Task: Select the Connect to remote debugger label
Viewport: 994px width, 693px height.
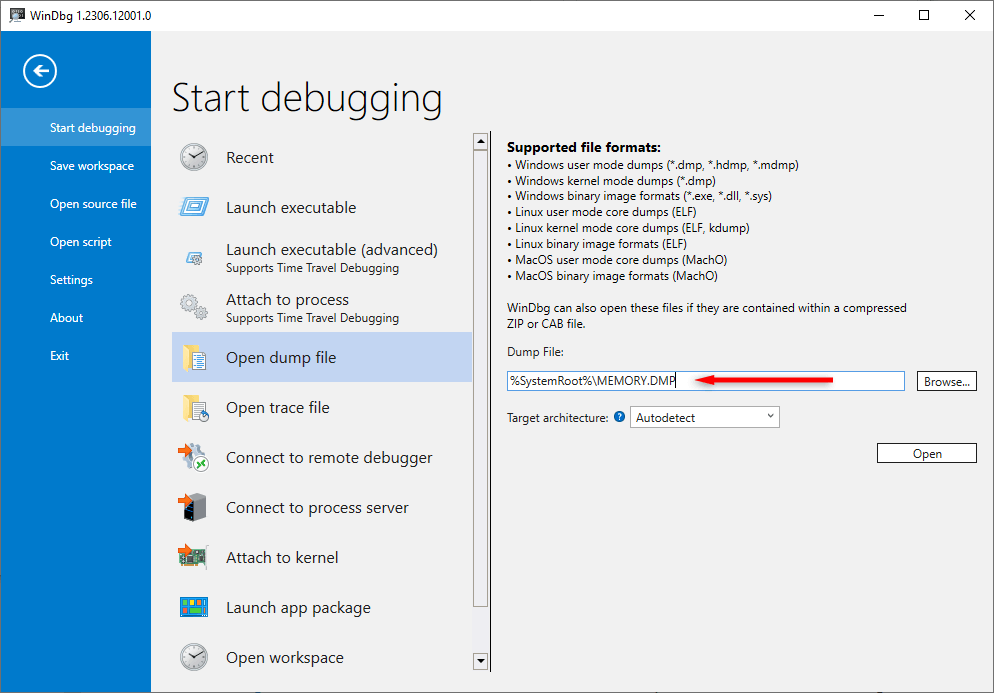Action: [329, 458]
